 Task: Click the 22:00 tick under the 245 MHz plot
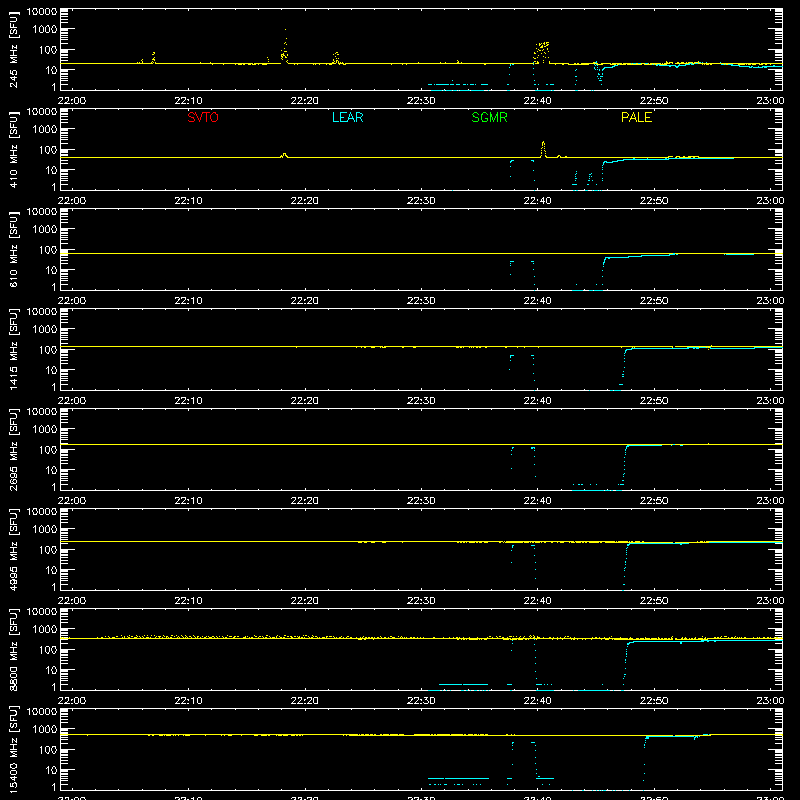point(72,101)
